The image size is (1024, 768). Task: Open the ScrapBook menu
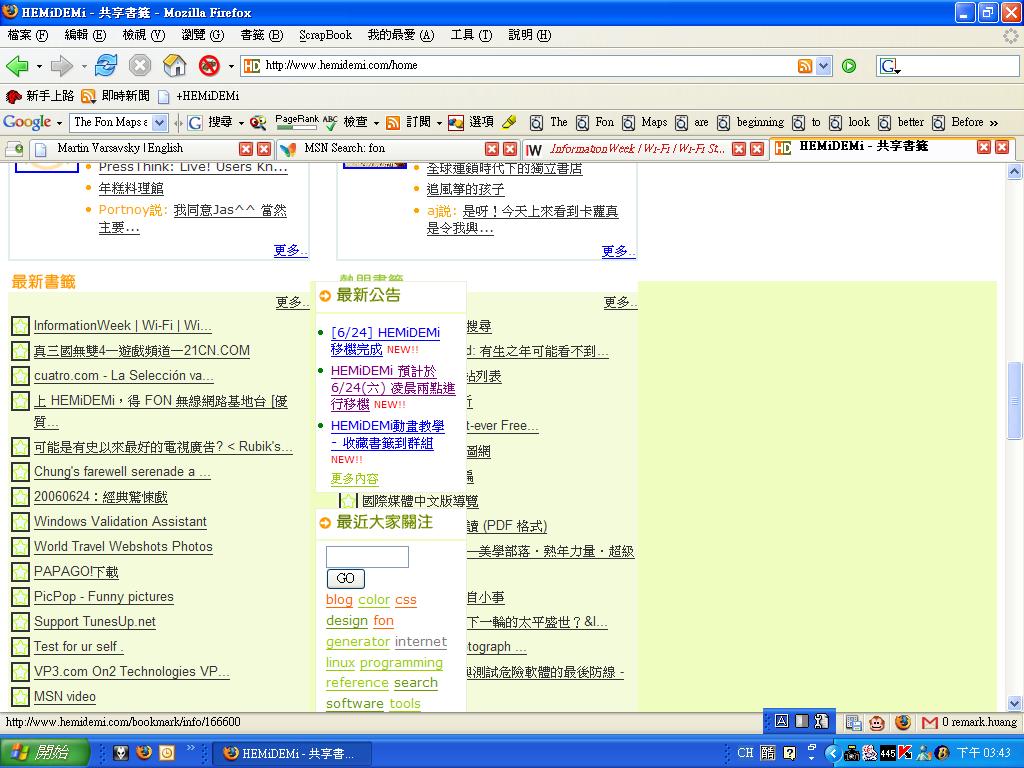[x=325, y=35]
